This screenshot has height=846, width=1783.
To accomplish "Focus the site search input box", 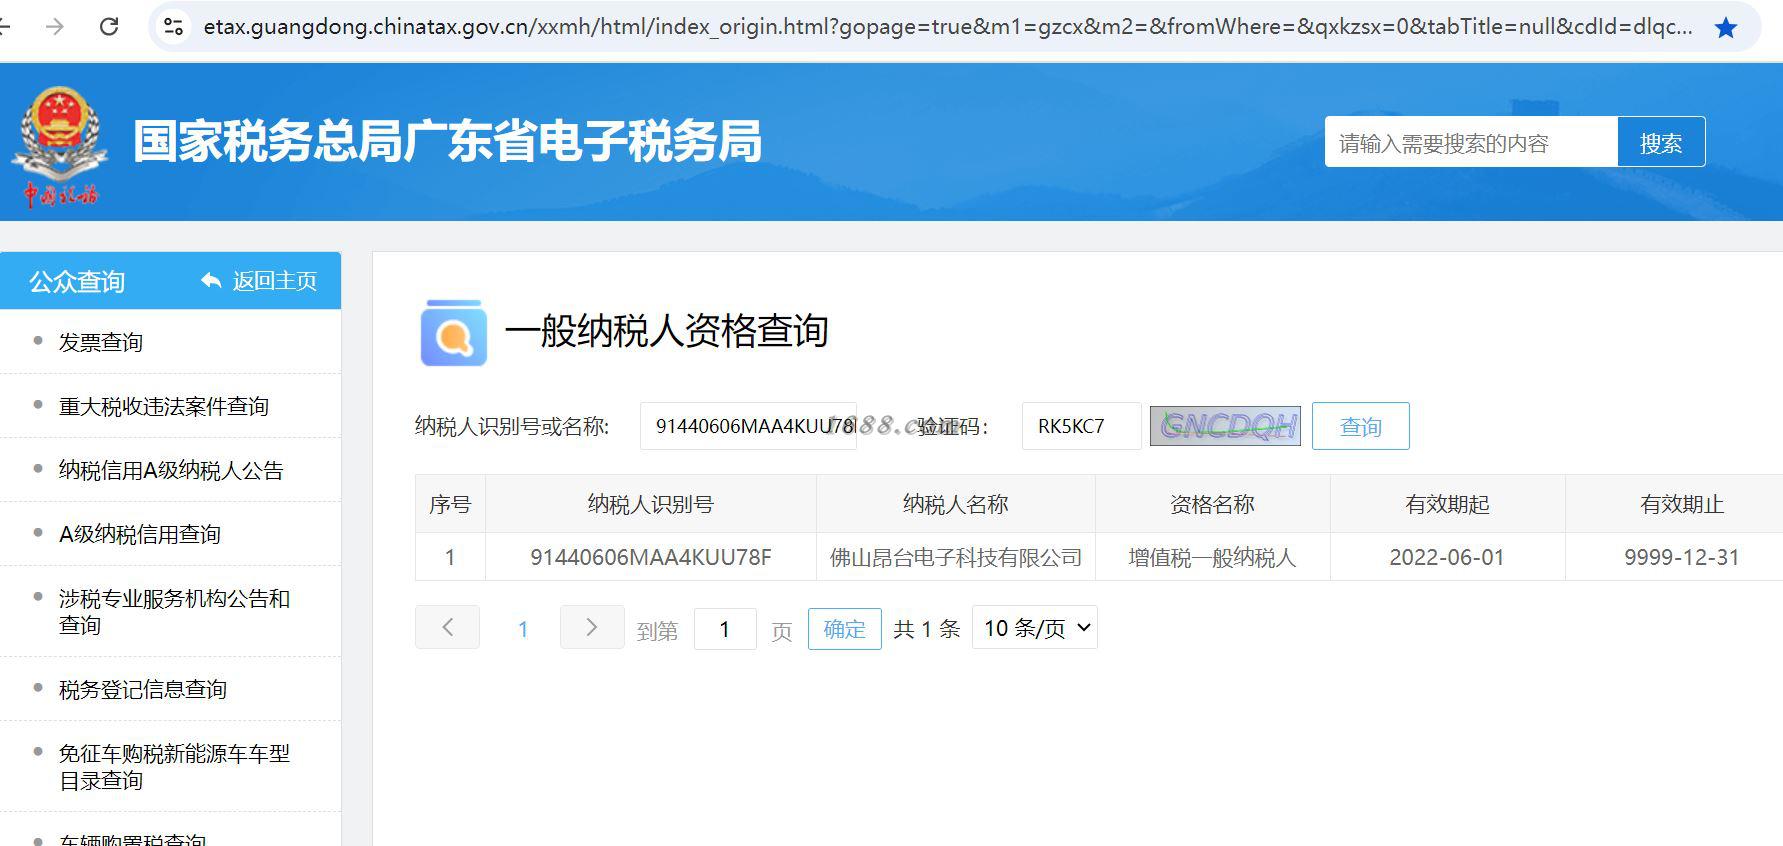I will (1471, 143).
